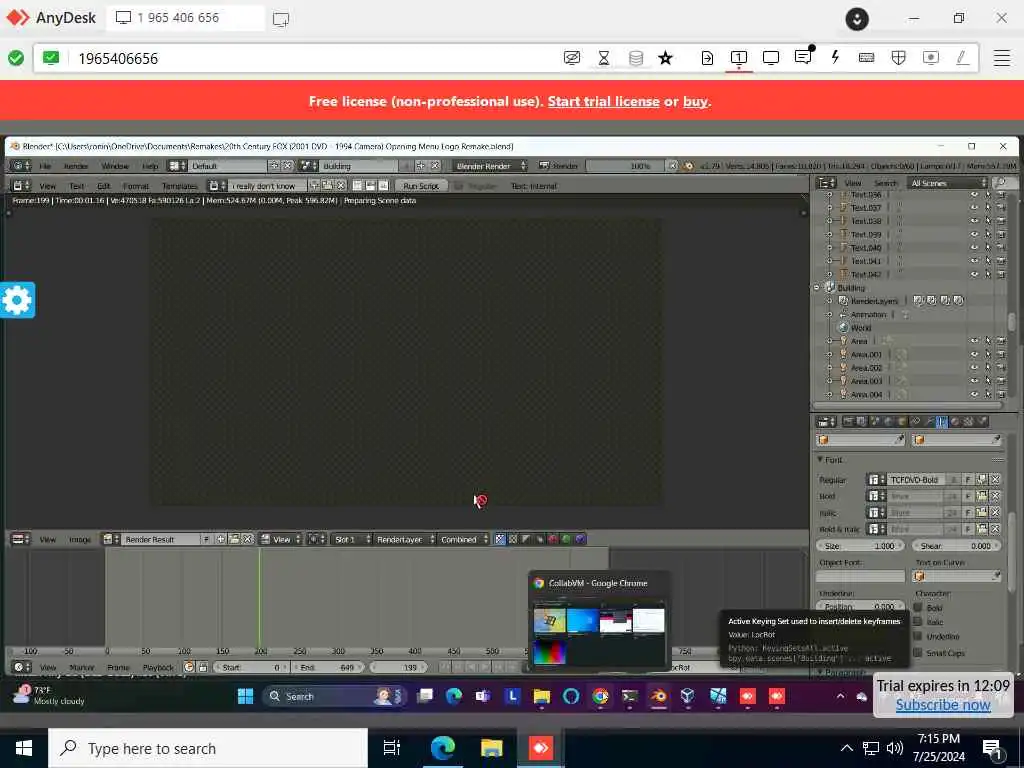1024x768 pixels.
Task: Expand the RenderLayers tree node
Action: [x=830, y=301]
